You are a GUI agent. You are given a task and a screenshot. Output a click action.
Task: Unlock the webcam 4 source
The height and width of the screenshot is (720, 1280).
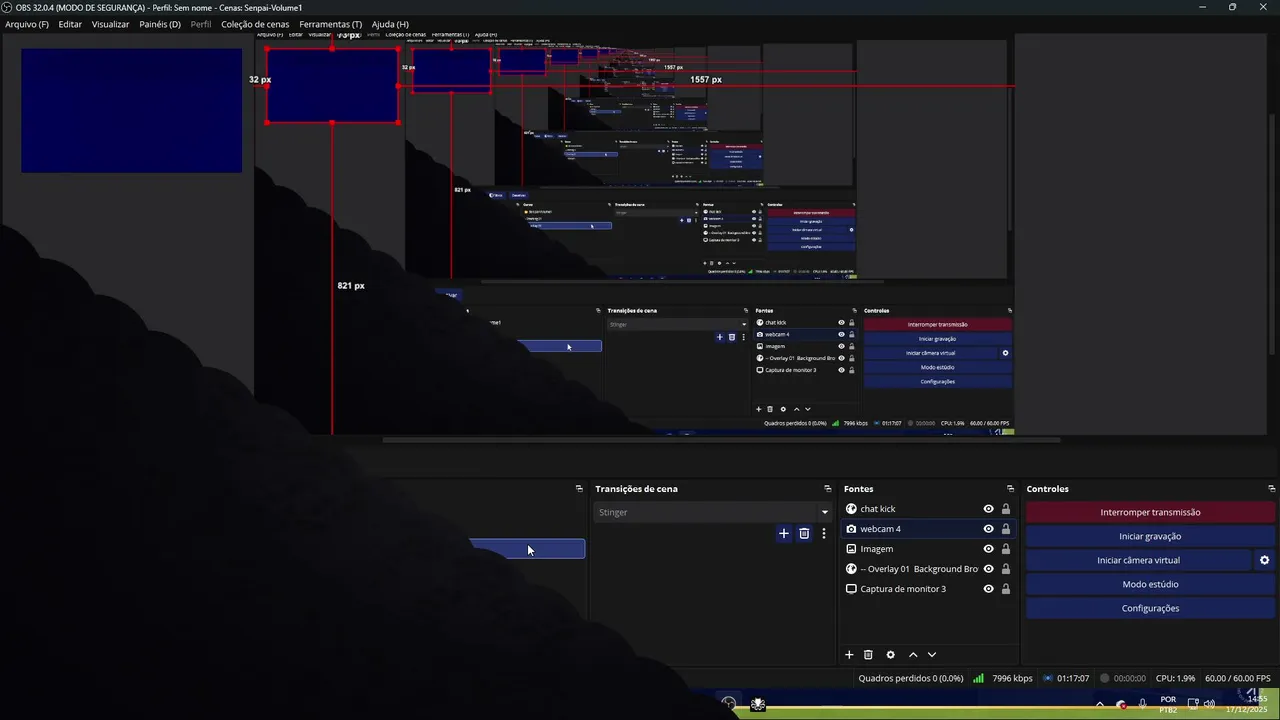click(x=1006, y=529)
